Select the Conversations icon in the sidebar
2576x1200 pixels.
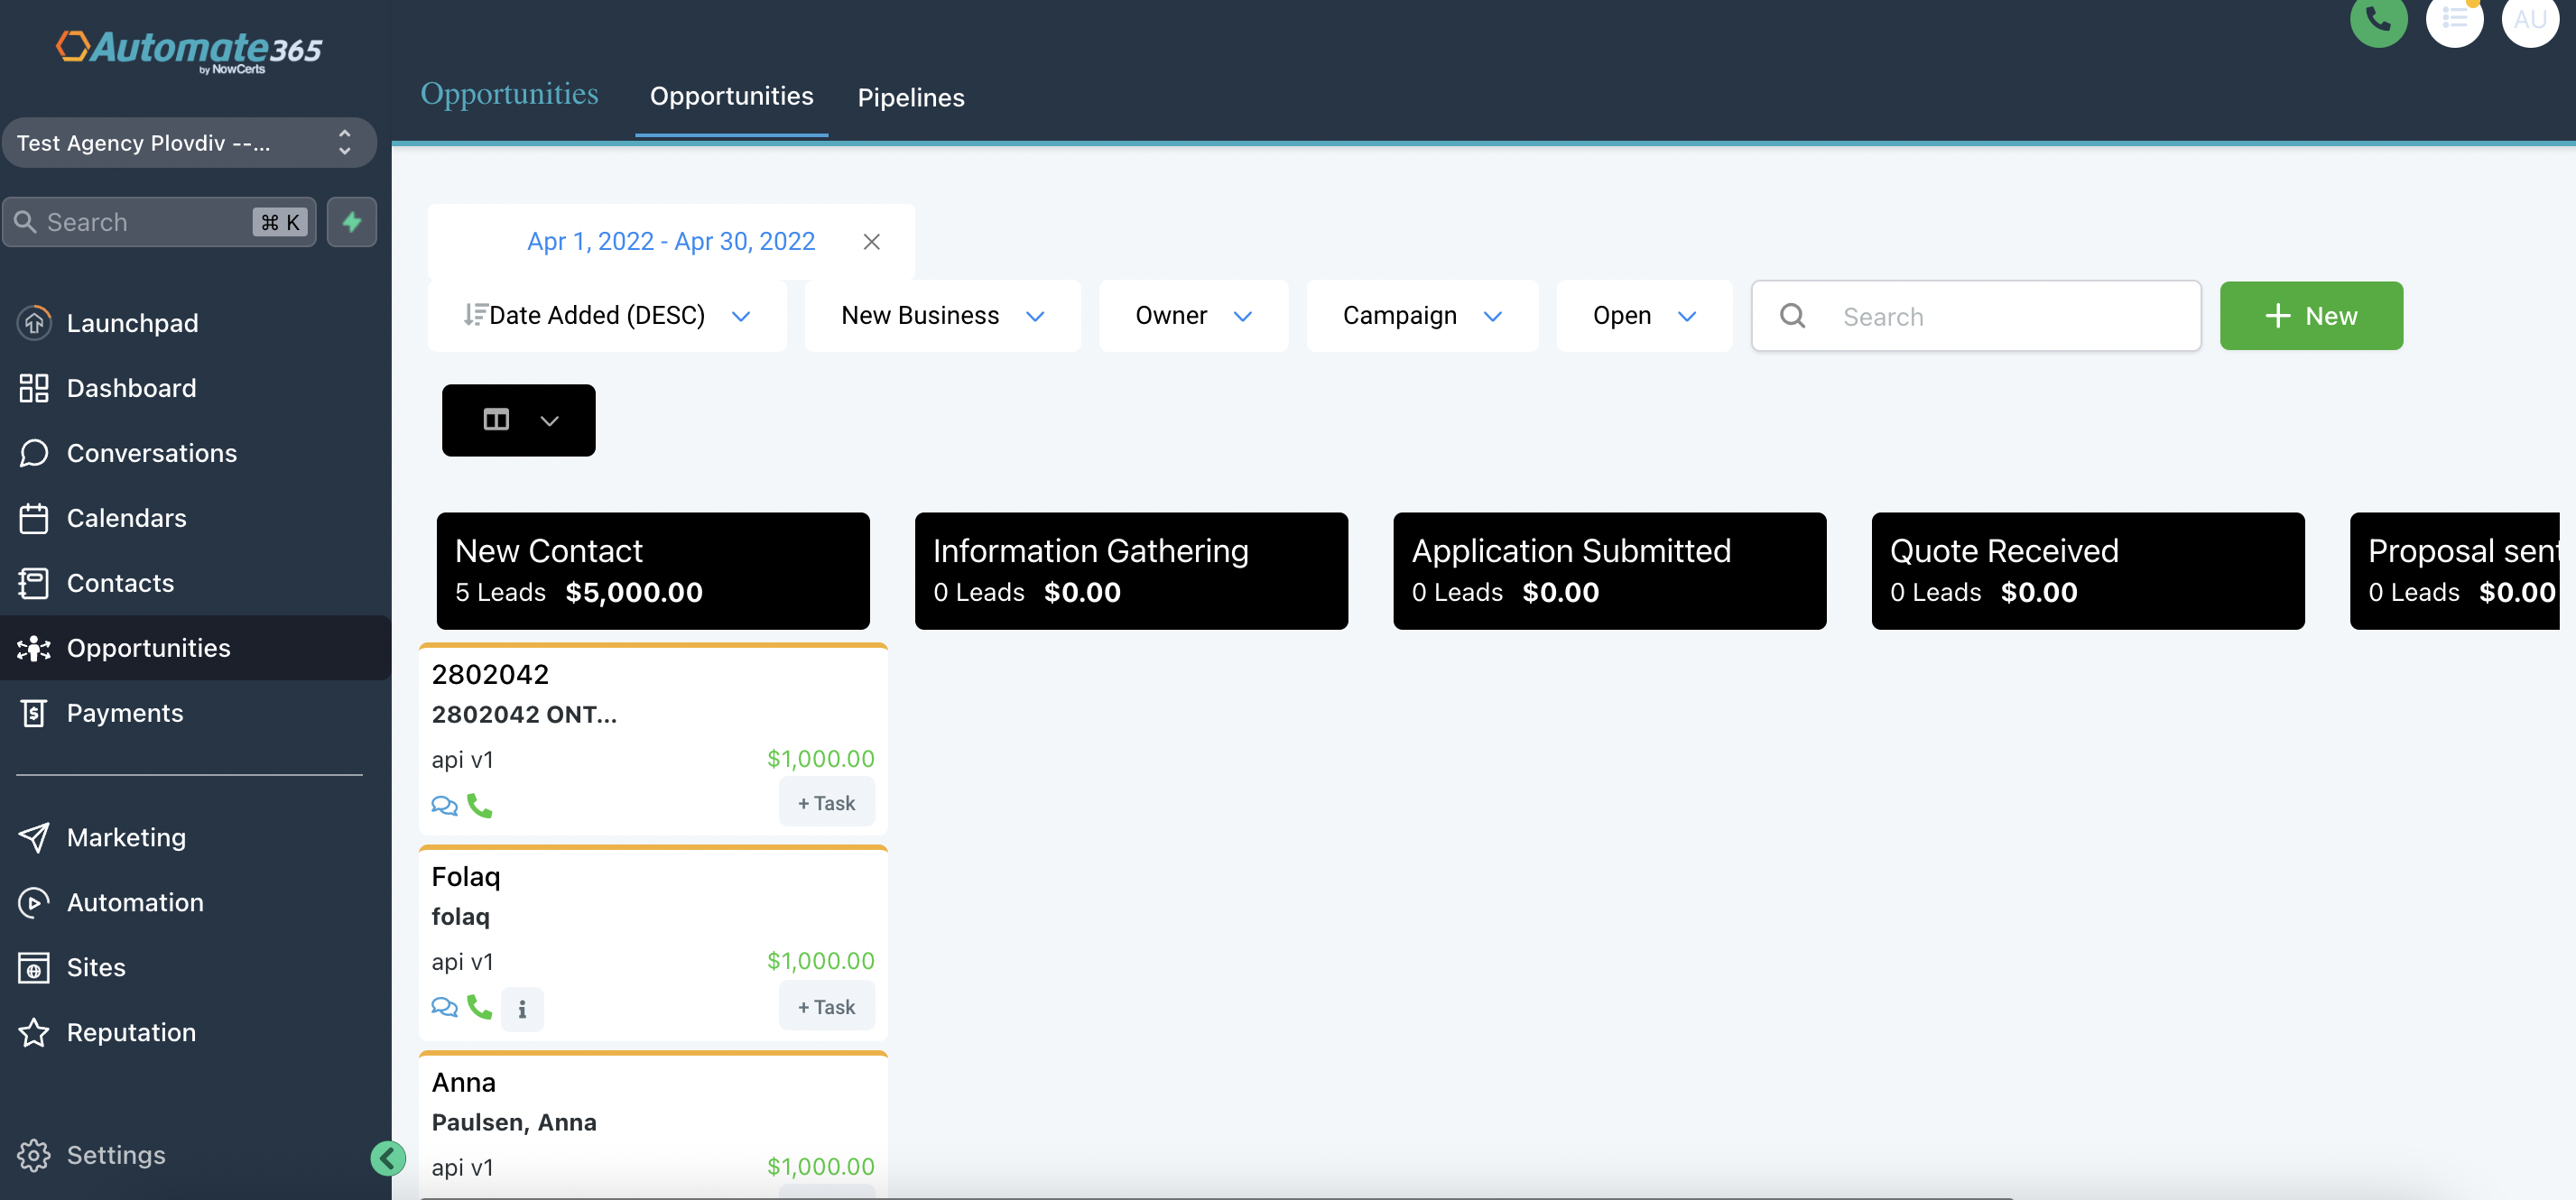tap(34, 453)
